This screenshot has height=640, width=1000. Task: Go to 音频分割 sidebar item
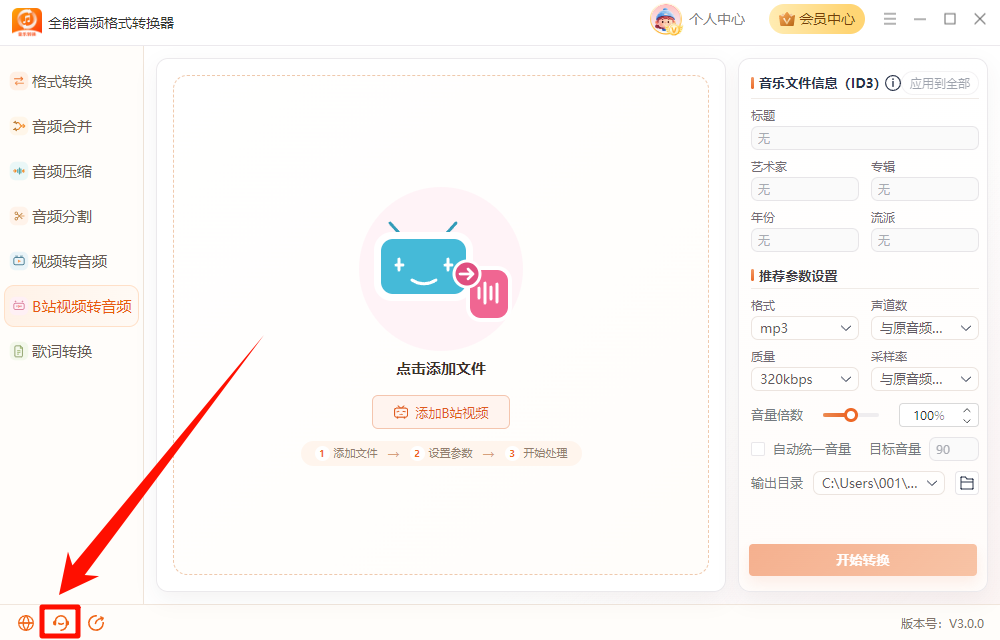71,217
